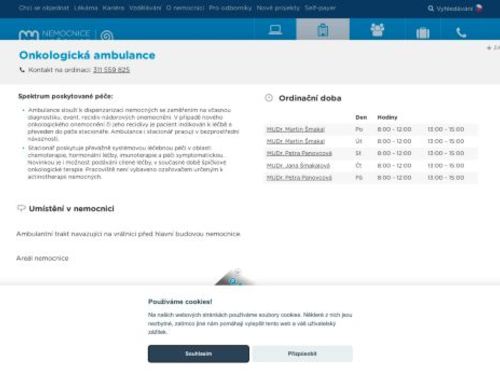The height and width of the screenshot is (375, 500).
Task: Click the Den column header
Action: click(361, 117)
